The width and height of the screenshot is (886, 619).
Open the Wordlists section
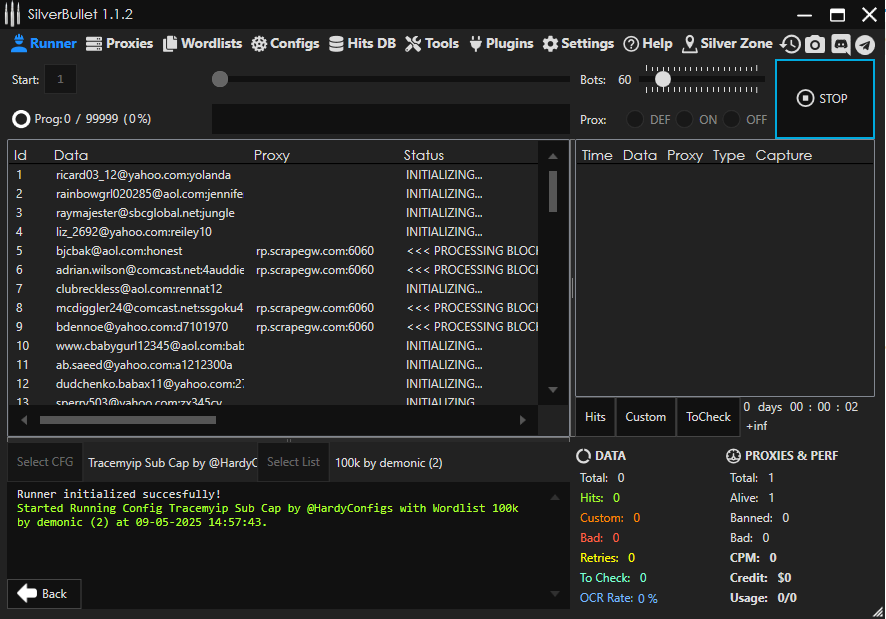[203, 43]
